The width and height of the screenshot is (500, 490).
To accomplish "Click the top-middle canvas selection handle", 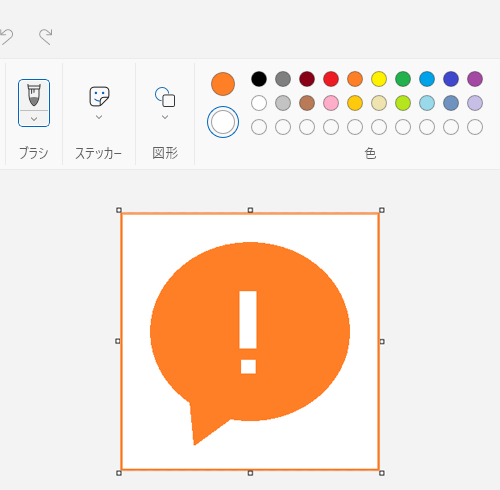I will pos(250,210).
